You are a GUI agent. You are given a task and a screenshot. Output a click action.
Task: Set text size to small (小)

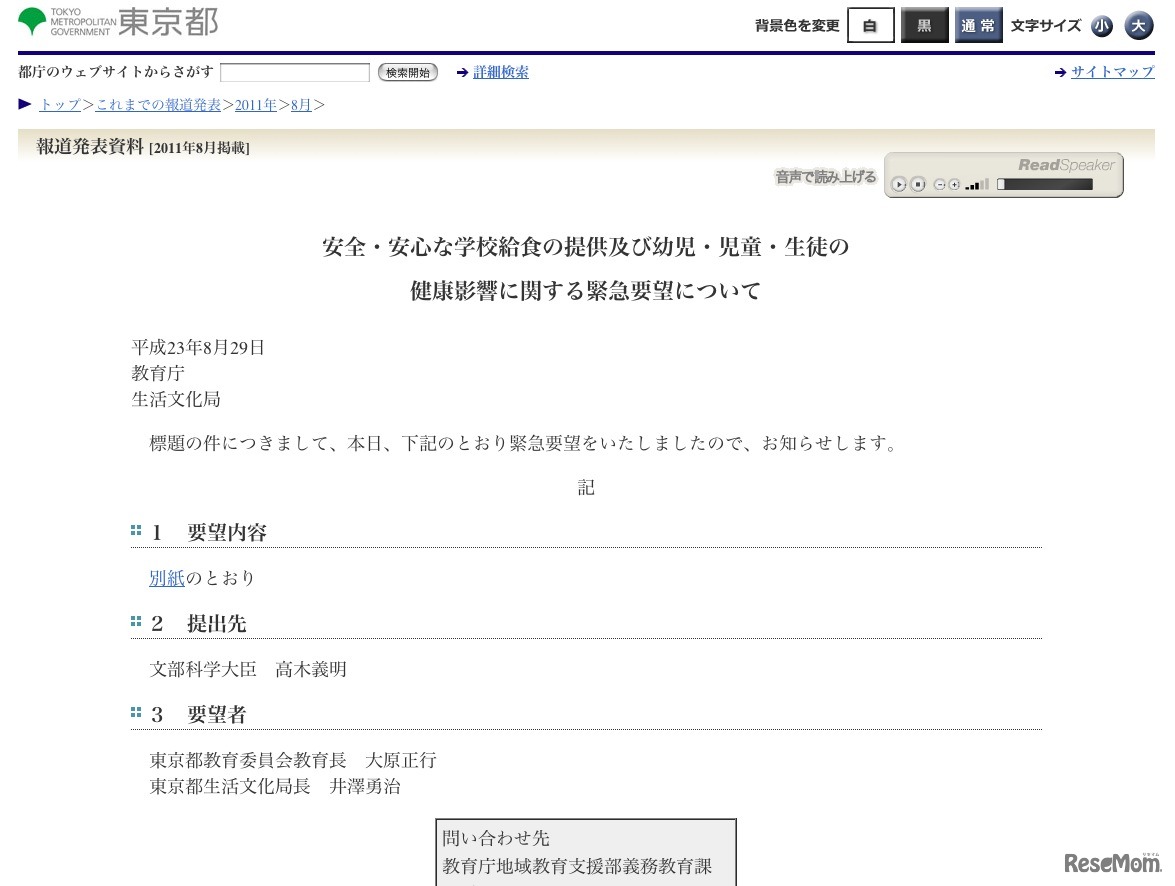pyautogui.click(x=1102, y=26)
